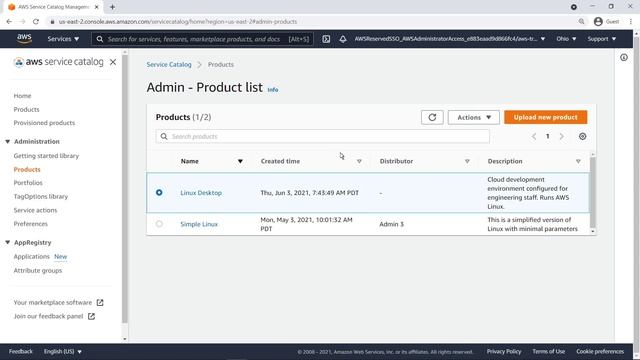
Task: Open the Terms of Use link
Action: click(x=549, y=351)
